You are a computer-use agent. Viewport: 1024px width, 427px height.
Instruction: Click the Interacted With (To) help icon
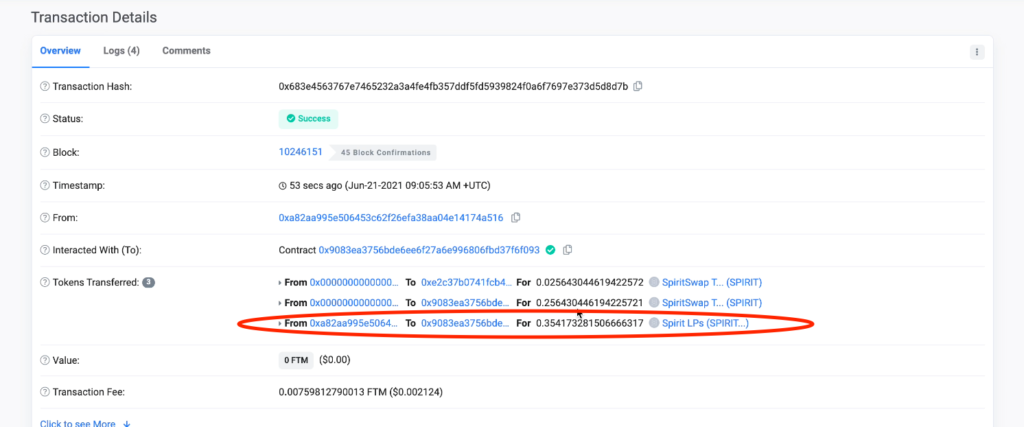click(x=45, y=249)
